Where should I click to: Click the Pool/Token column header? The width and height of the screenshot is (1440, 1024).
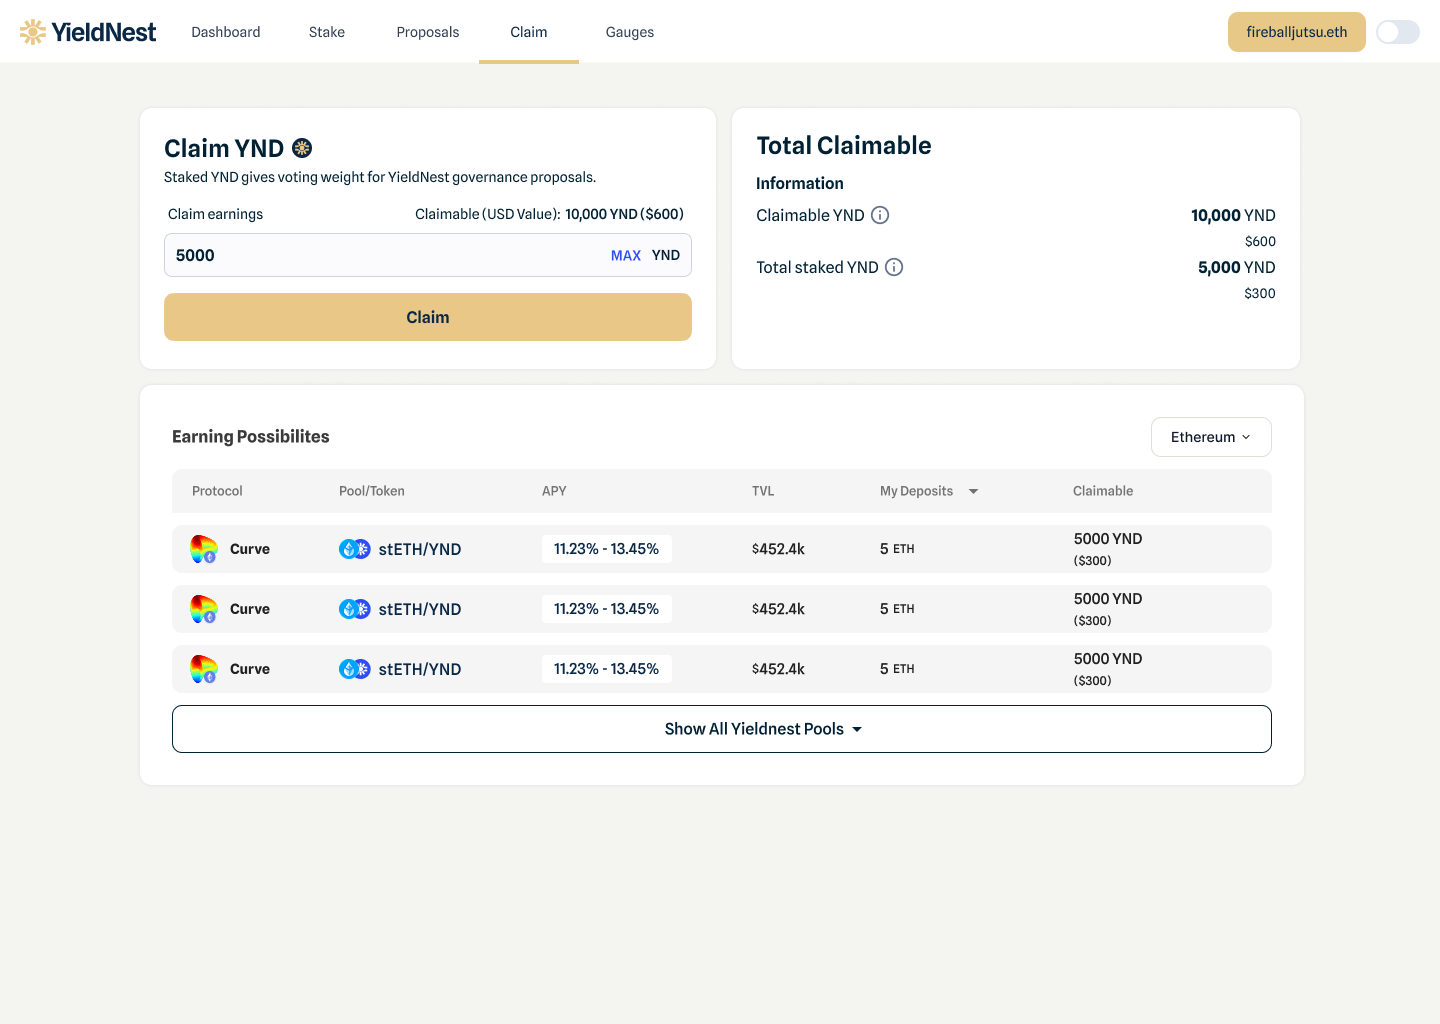[372, 491]
